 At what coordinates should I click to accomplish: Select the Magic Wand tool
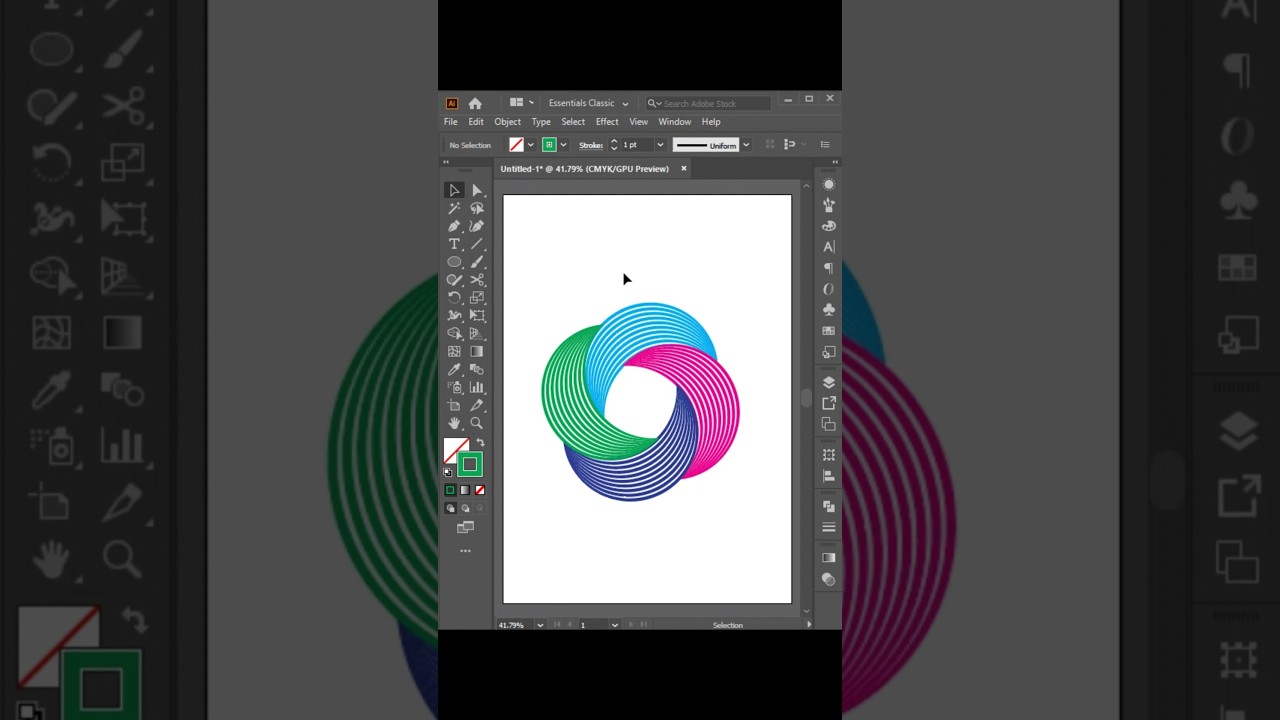[454, 208]
